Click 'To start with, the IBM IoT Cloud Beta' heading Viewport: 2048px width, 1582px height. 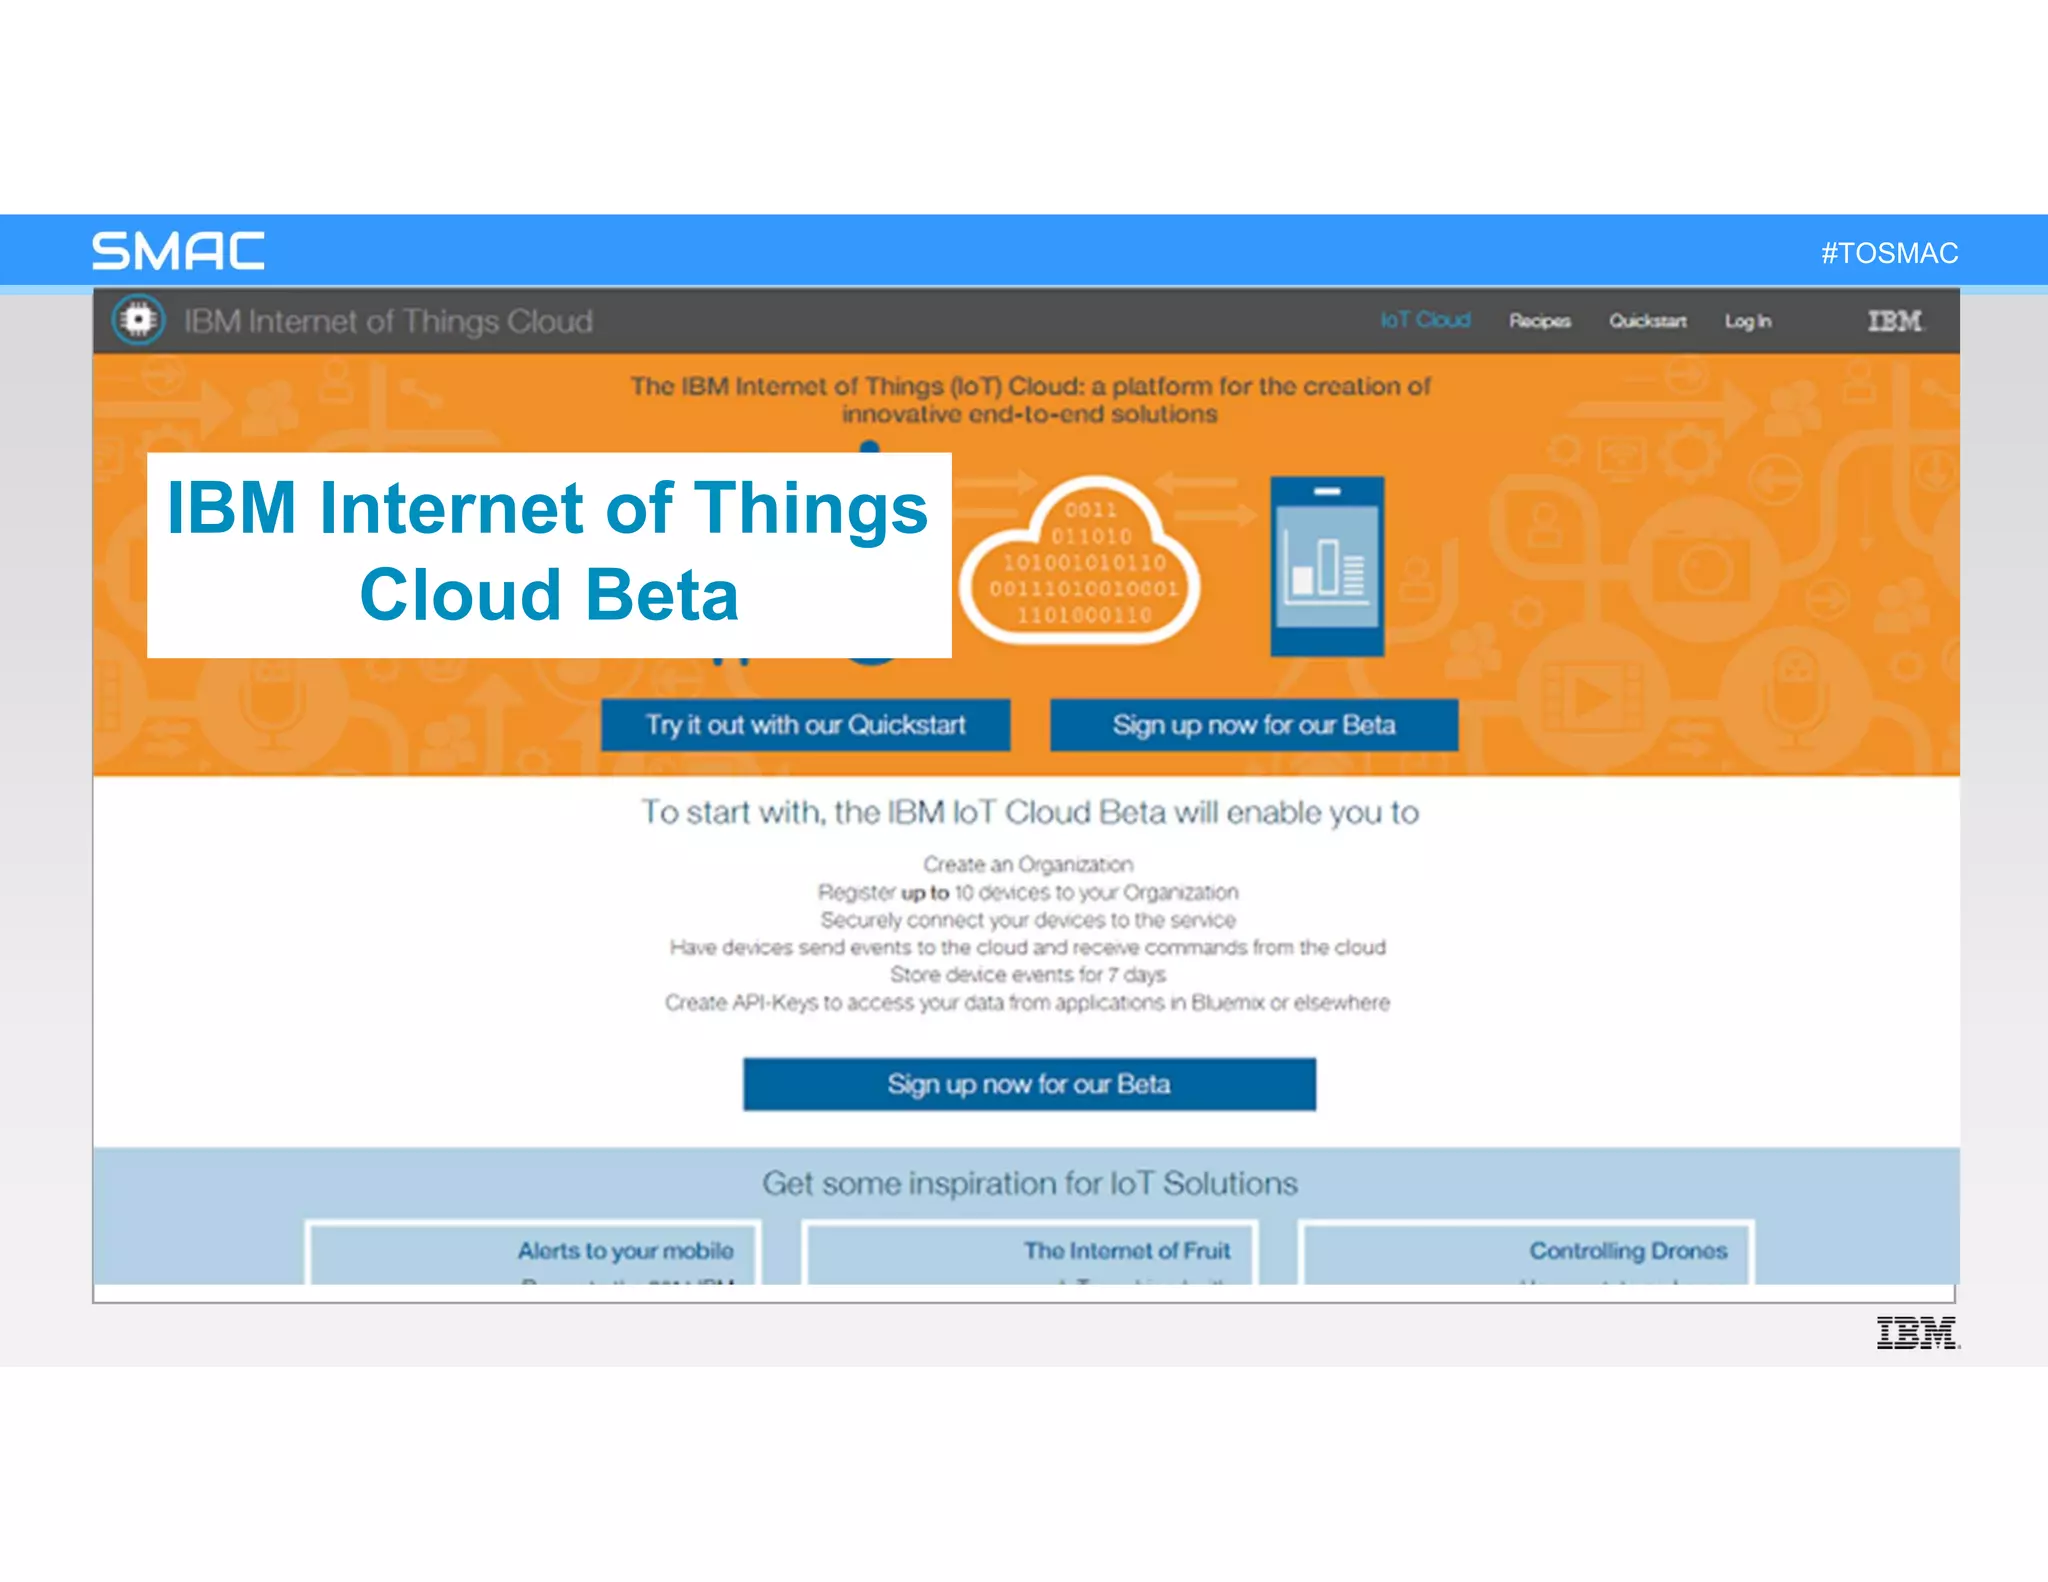click(1030, 812)
